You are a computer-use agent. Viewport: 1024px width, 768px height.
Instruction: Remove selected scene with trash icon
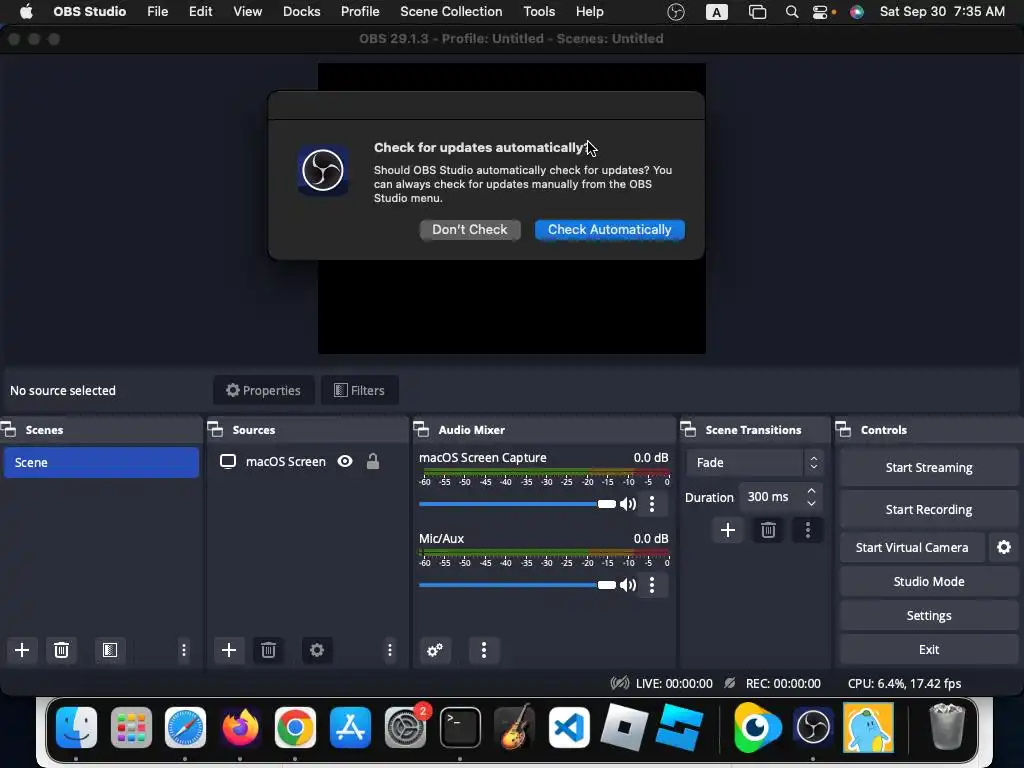61,650
